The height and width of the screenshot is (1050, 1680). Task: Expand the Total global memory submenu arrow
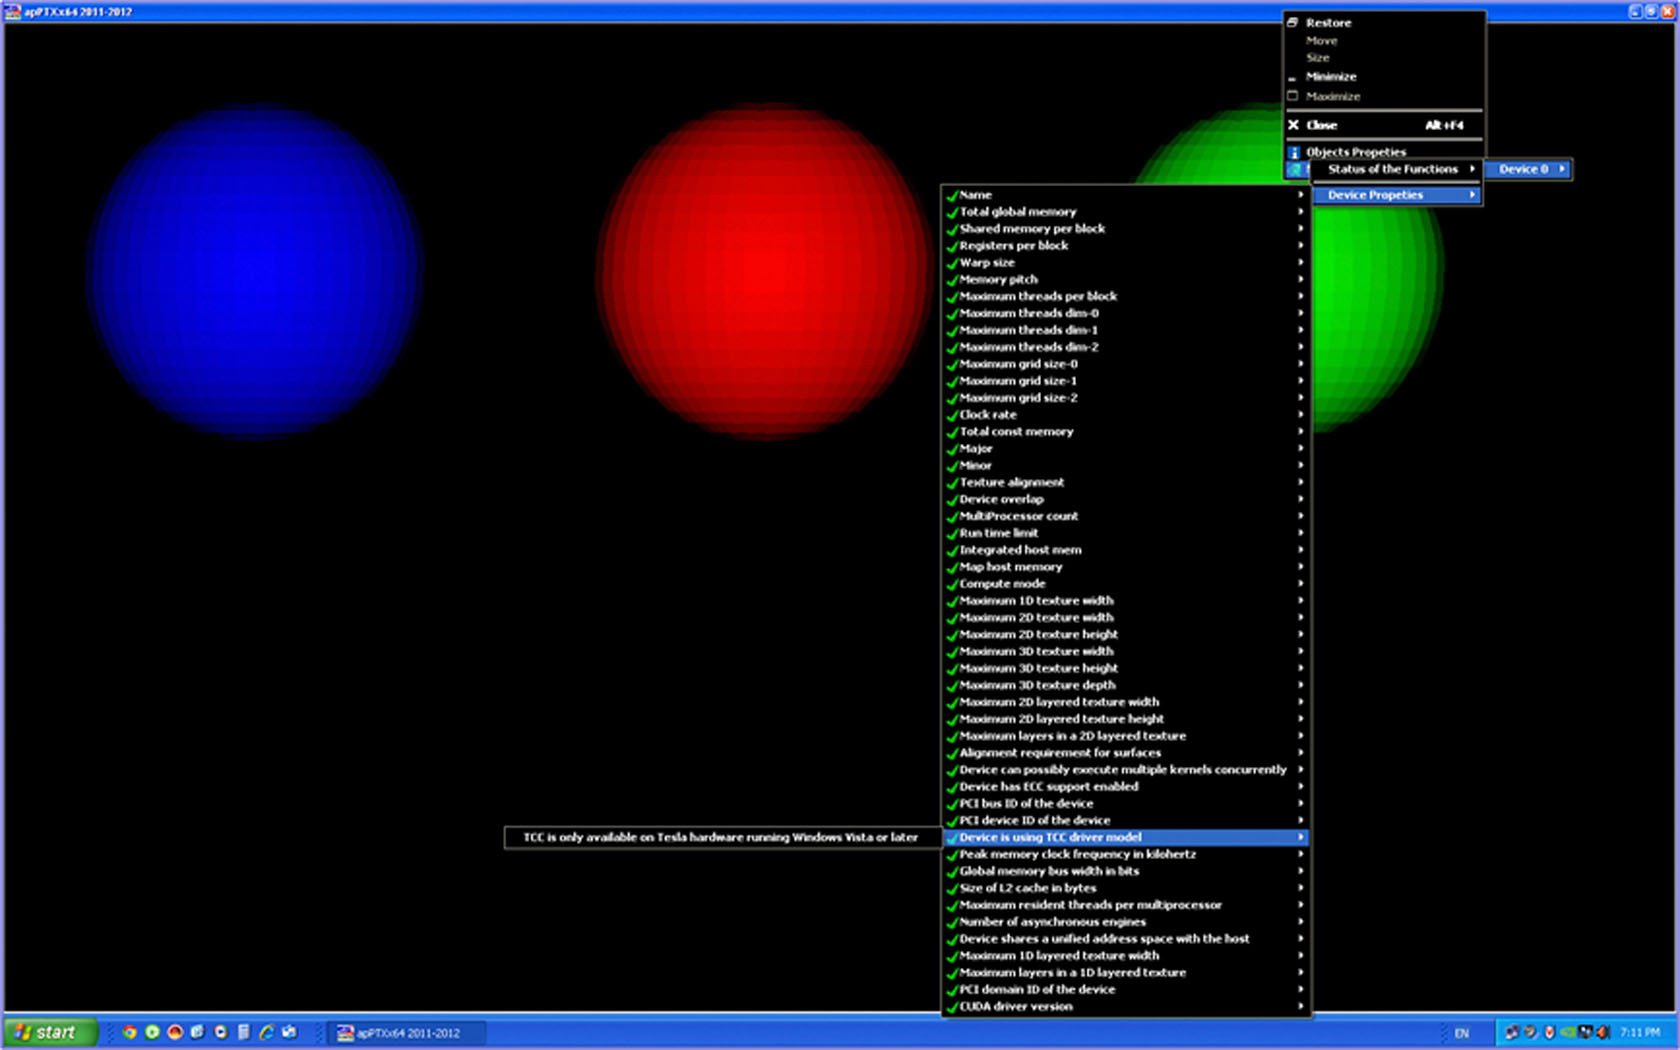[x=1300, y=212]
